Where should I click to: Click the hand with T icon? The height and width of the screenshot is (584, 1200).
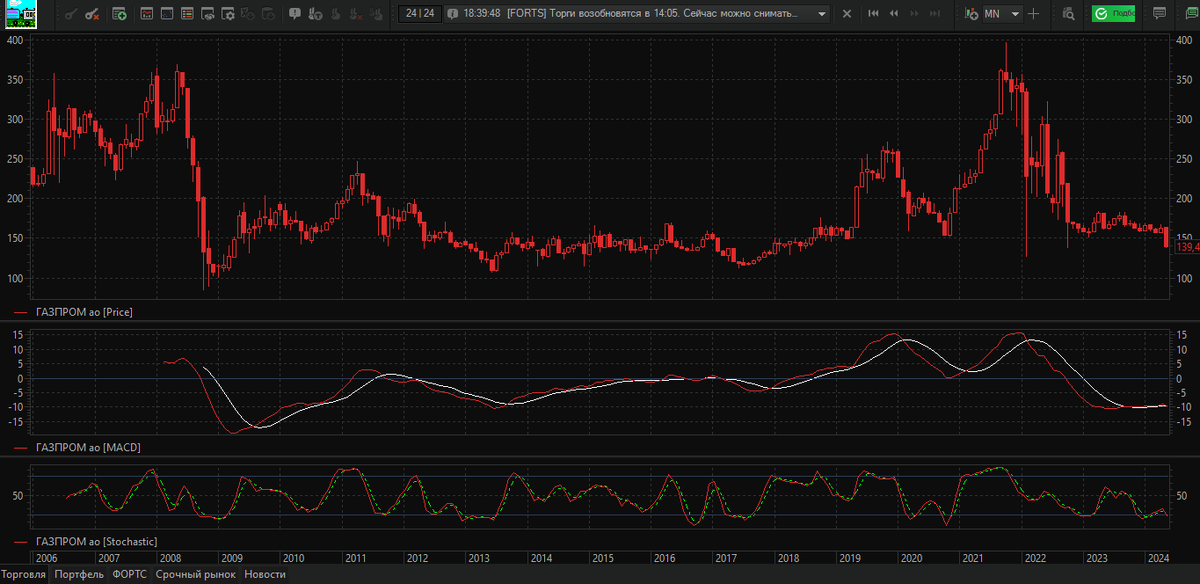coord(316,14)
